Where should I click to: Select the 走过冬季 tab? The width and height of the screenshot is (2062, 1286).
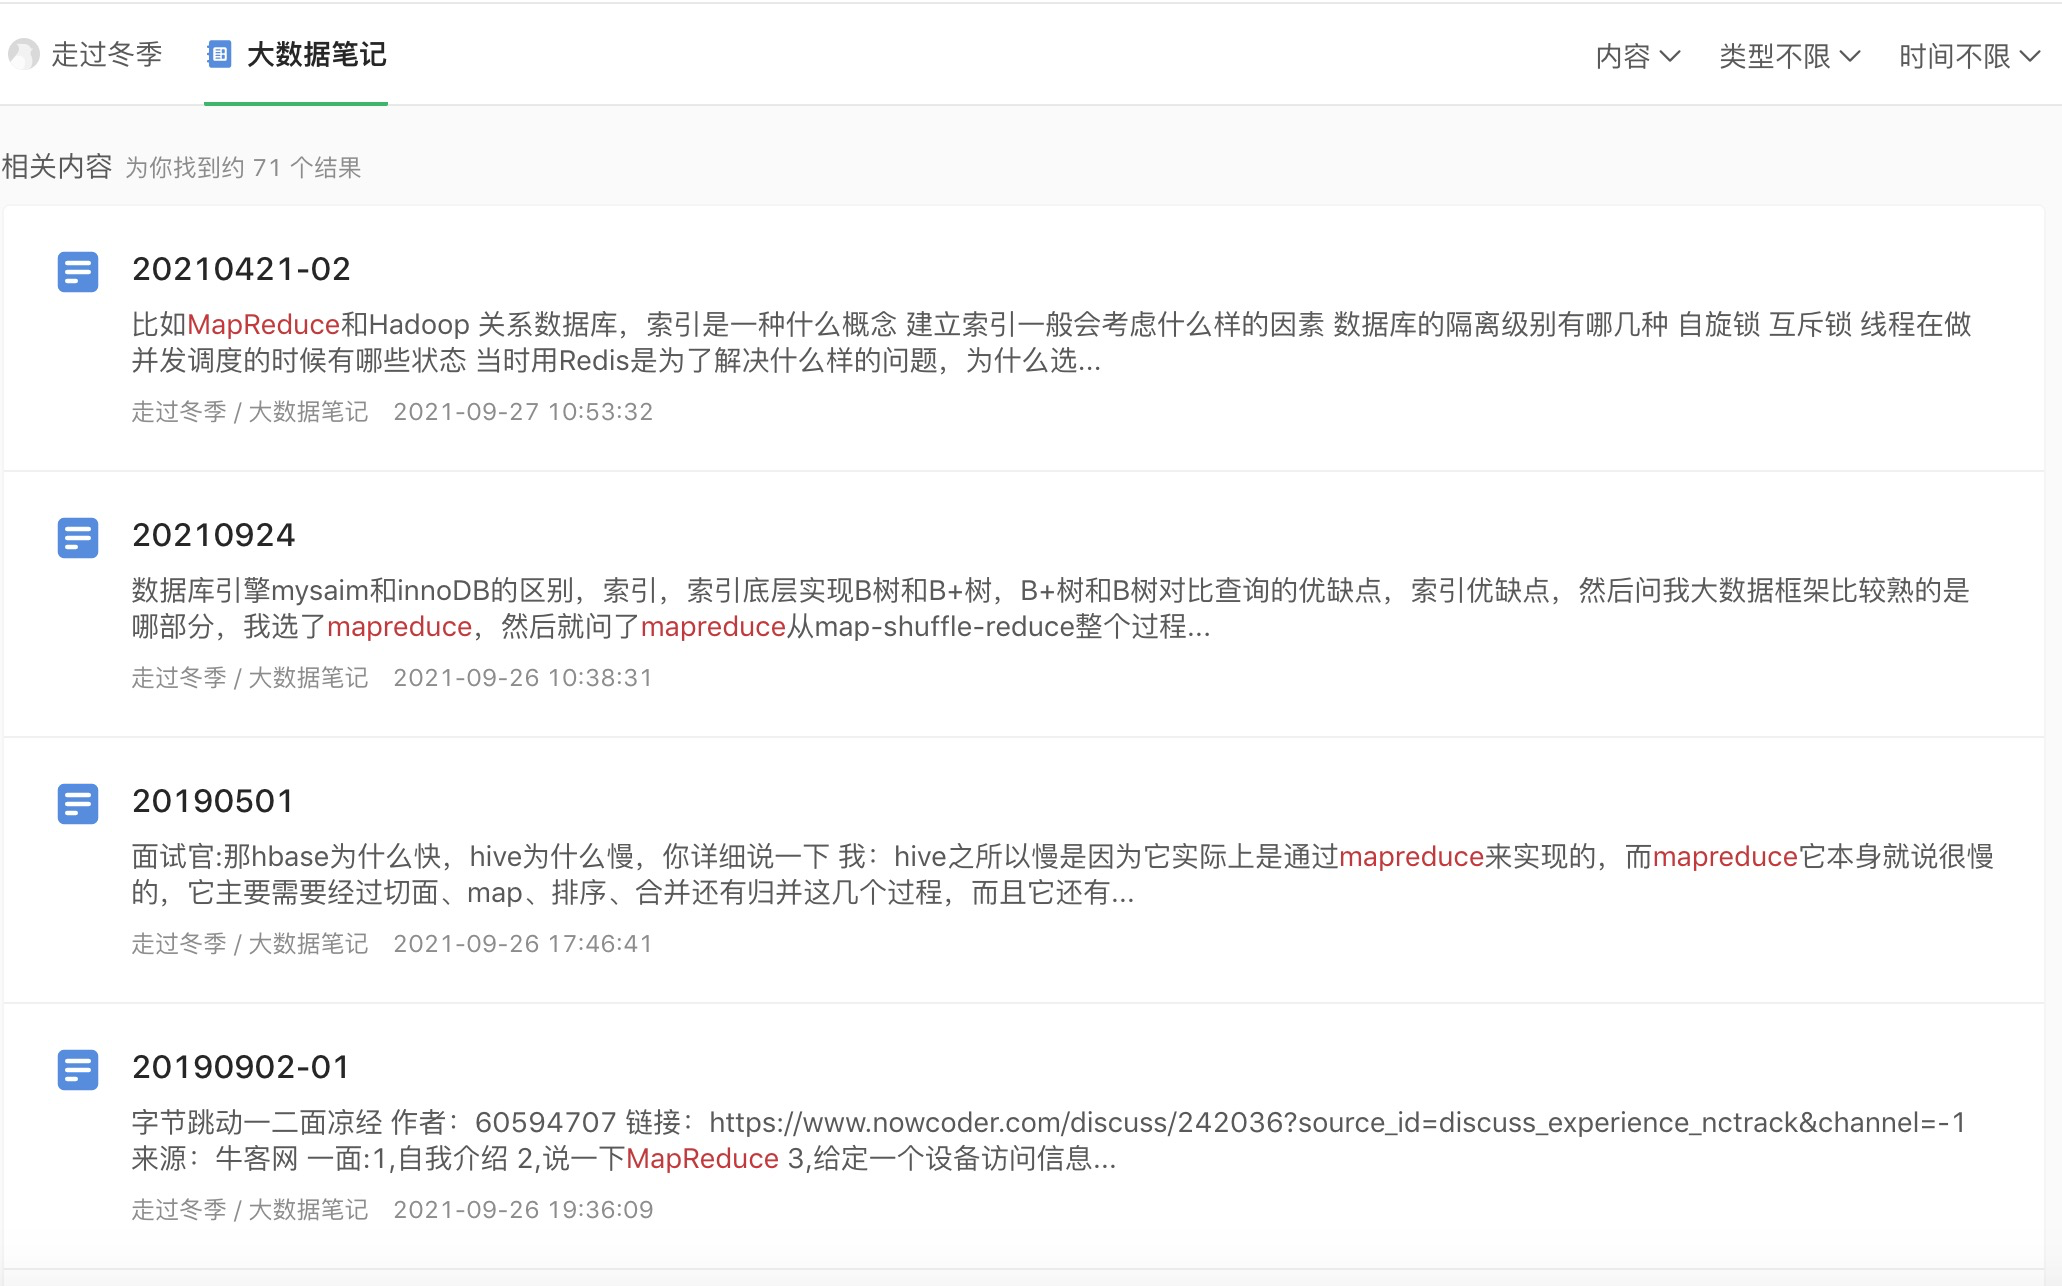click(x=106, y=54)
